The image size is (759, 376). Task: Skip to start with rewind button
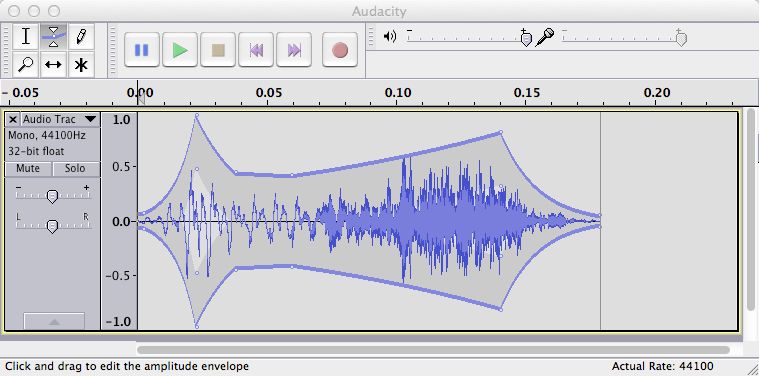pyautogui.click(x=256, y=50)
